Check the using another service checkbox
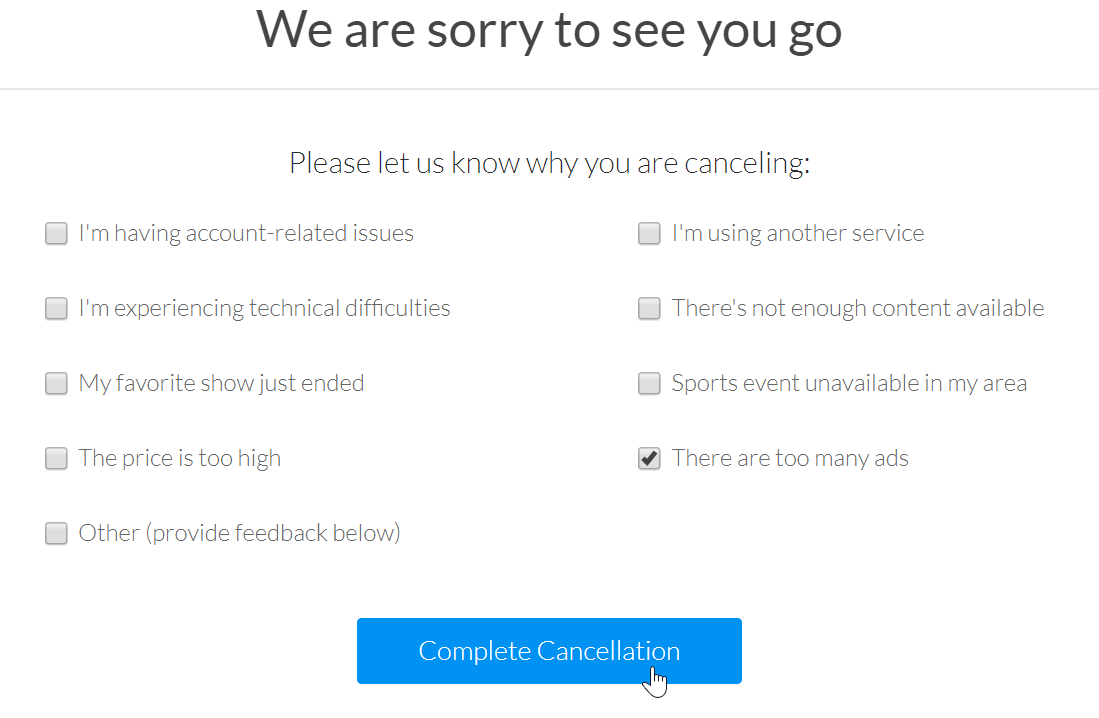 649,233
